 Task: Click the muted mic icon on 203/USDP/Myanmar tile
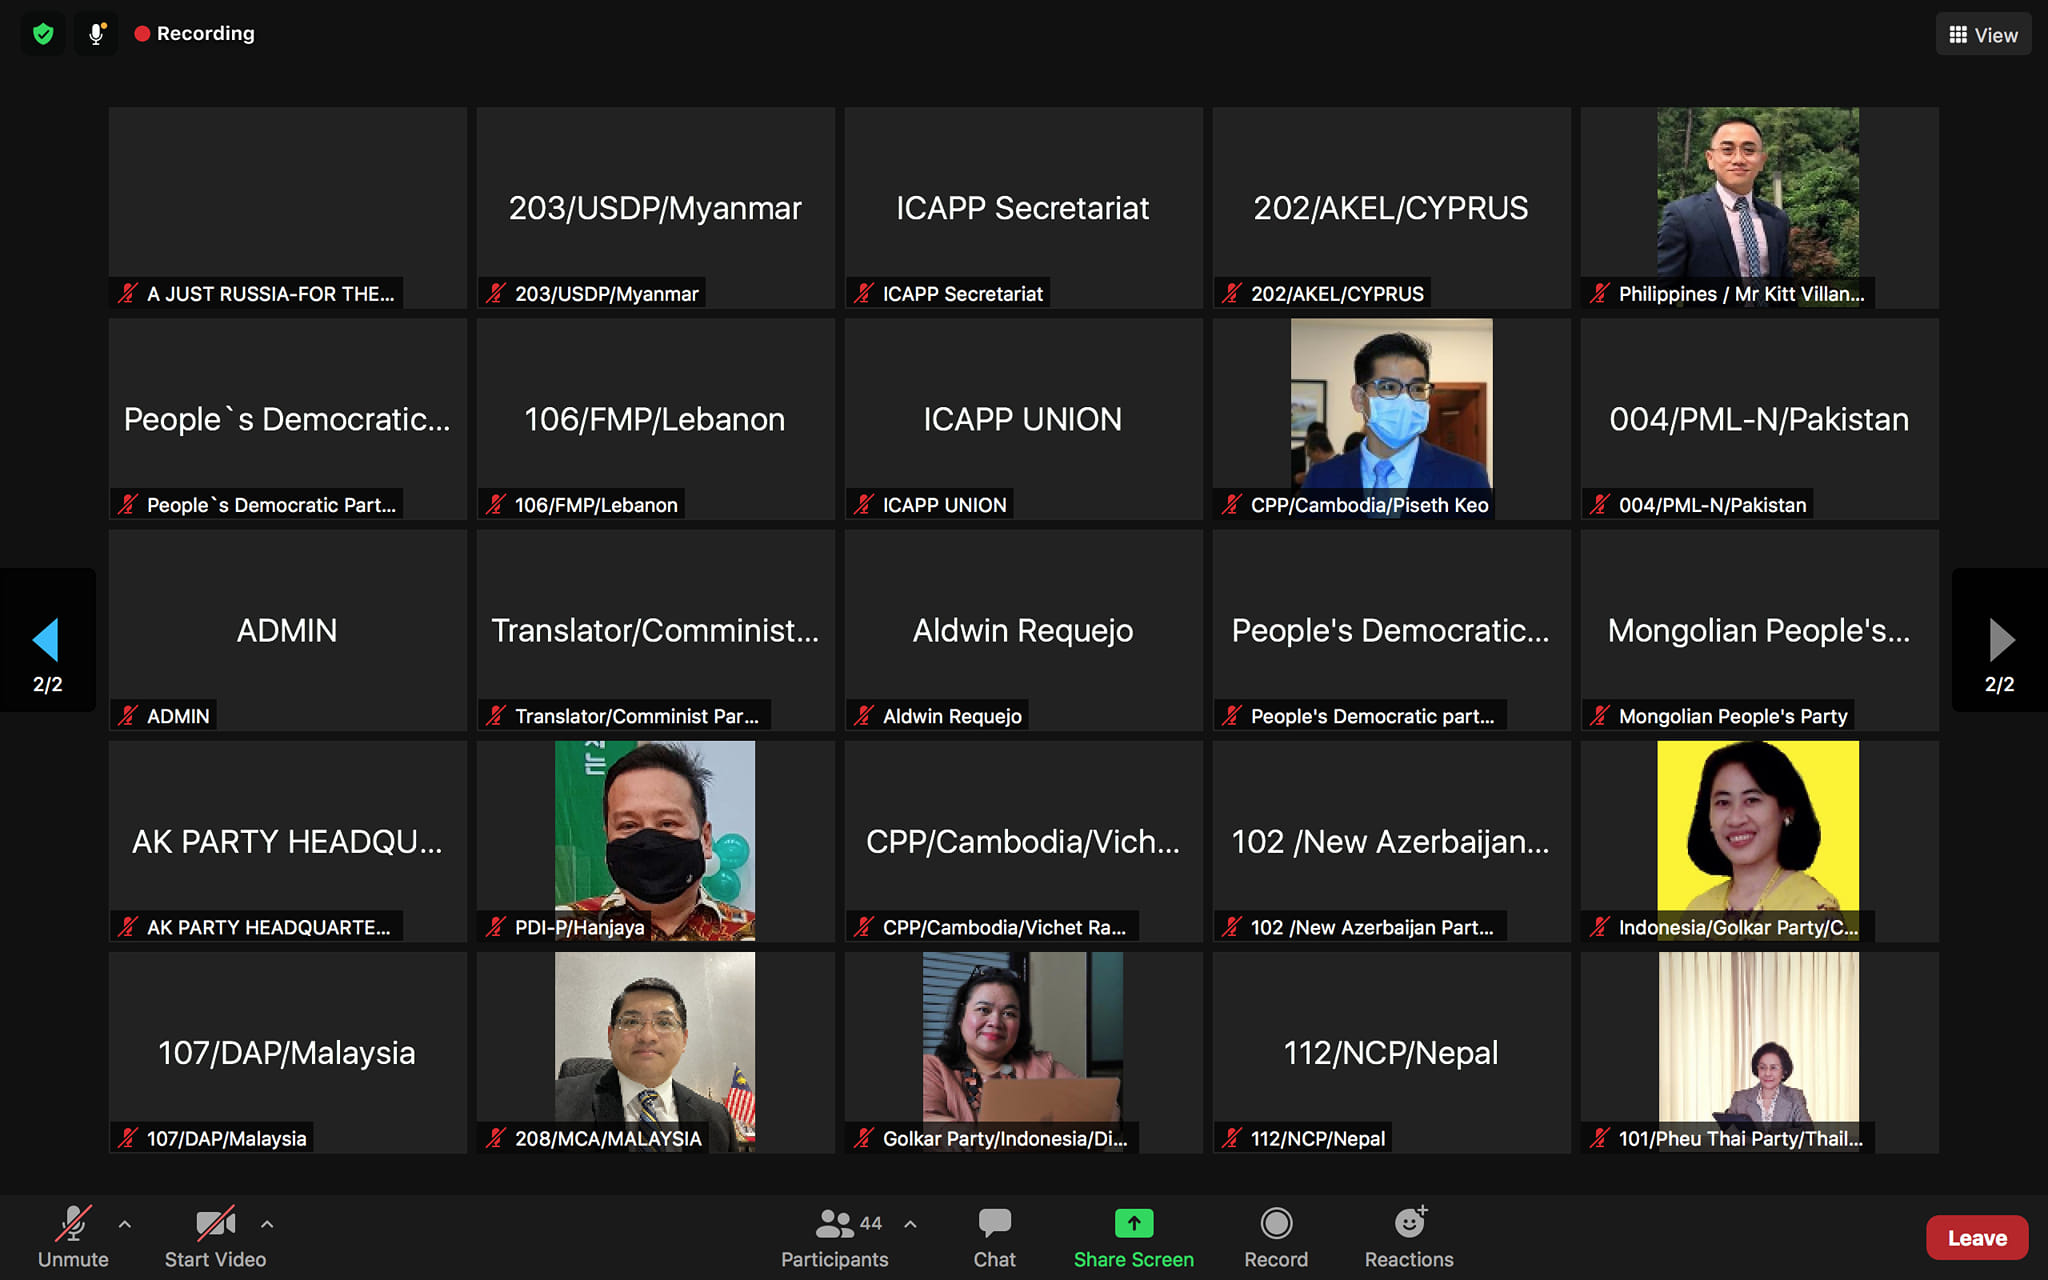[496, 293]
